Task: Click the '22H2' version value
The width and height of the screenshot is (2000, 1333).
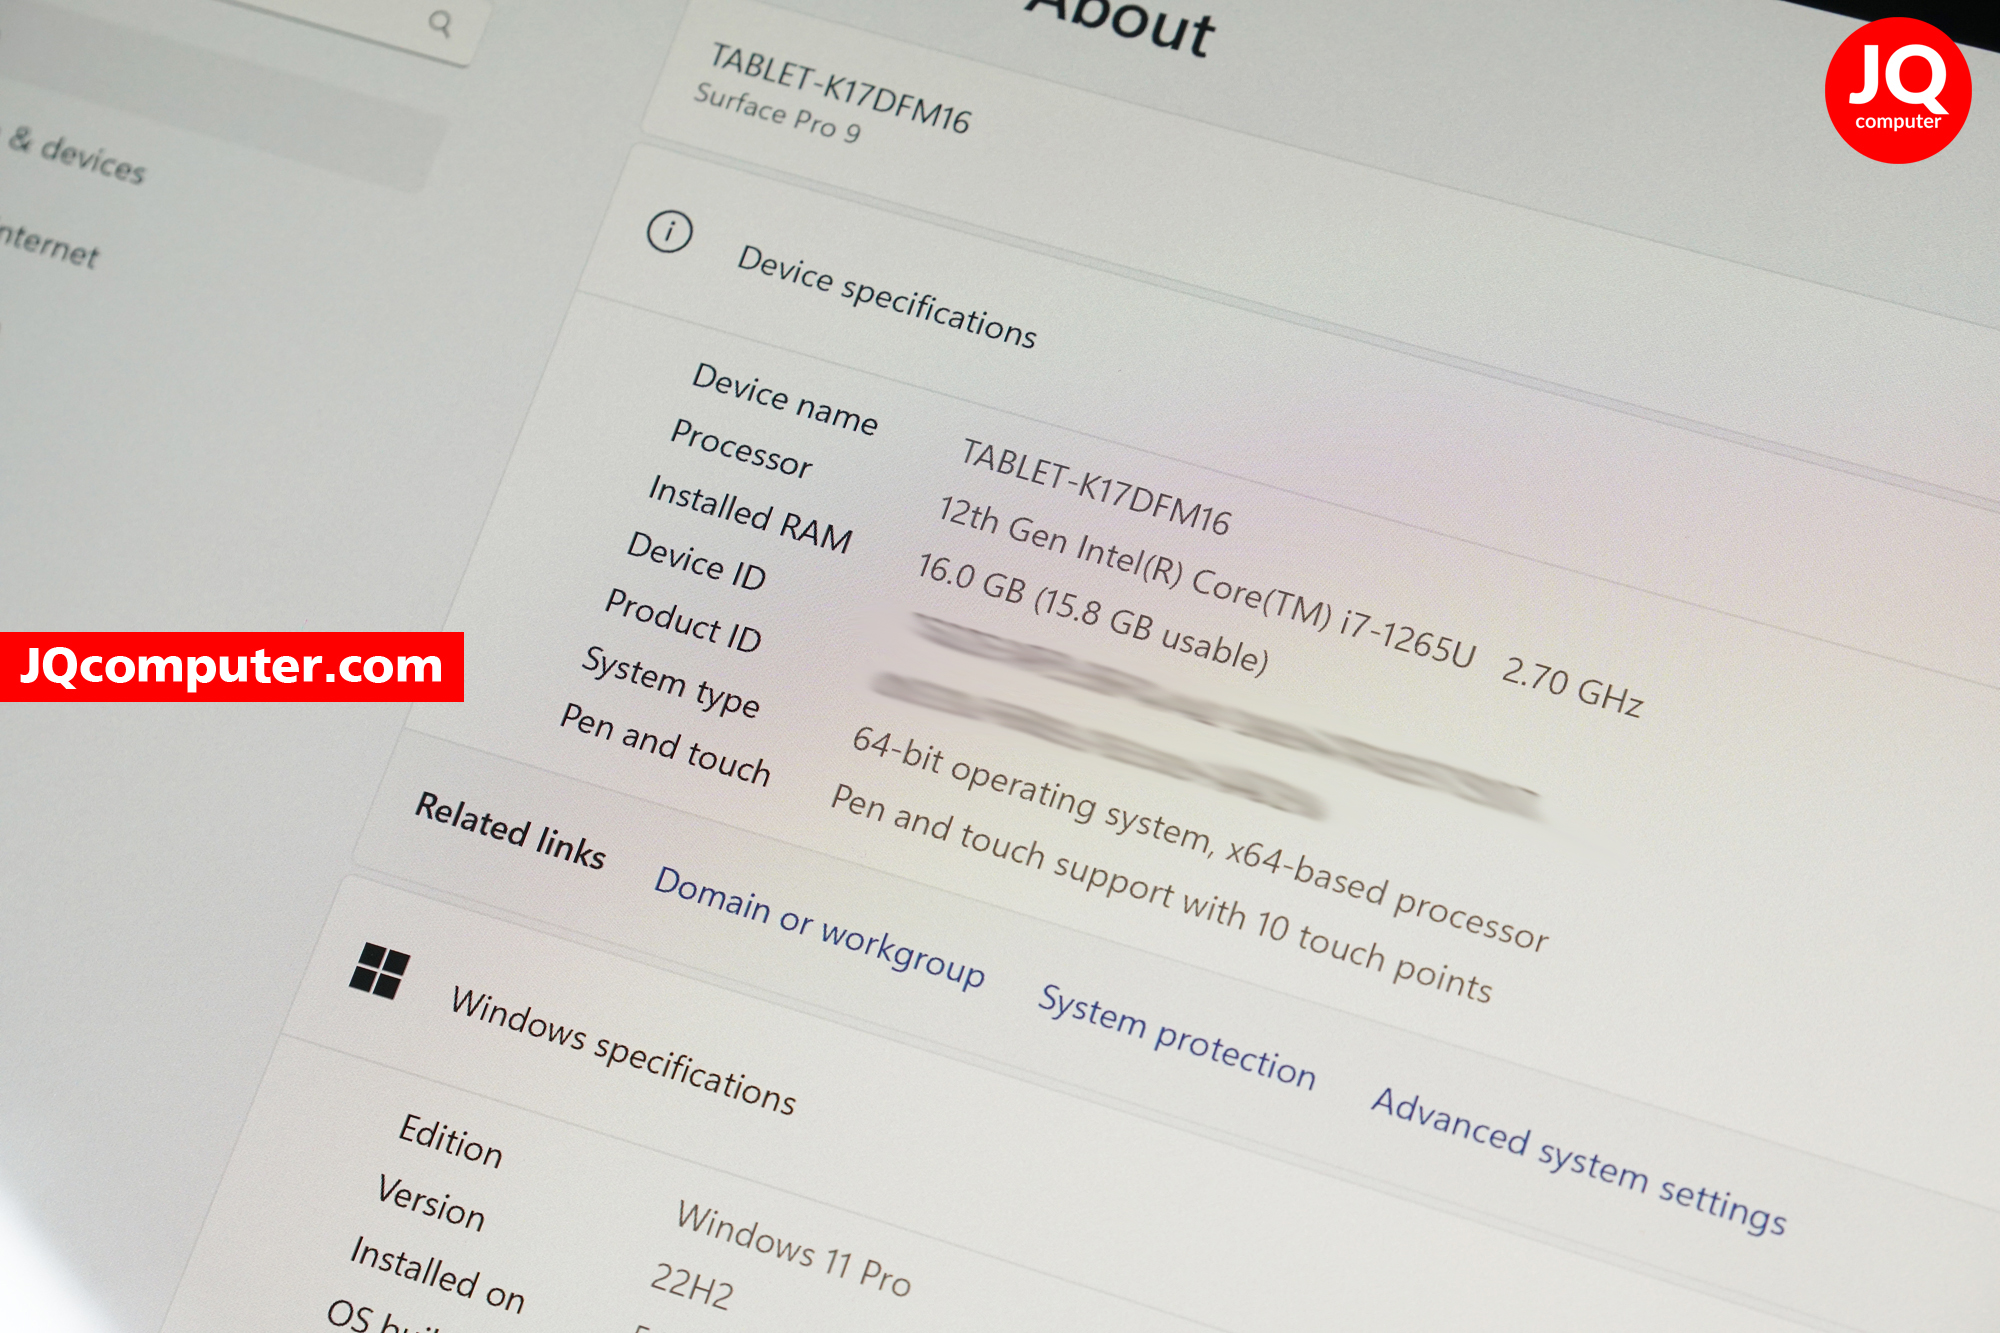Action: [692, 1286]
